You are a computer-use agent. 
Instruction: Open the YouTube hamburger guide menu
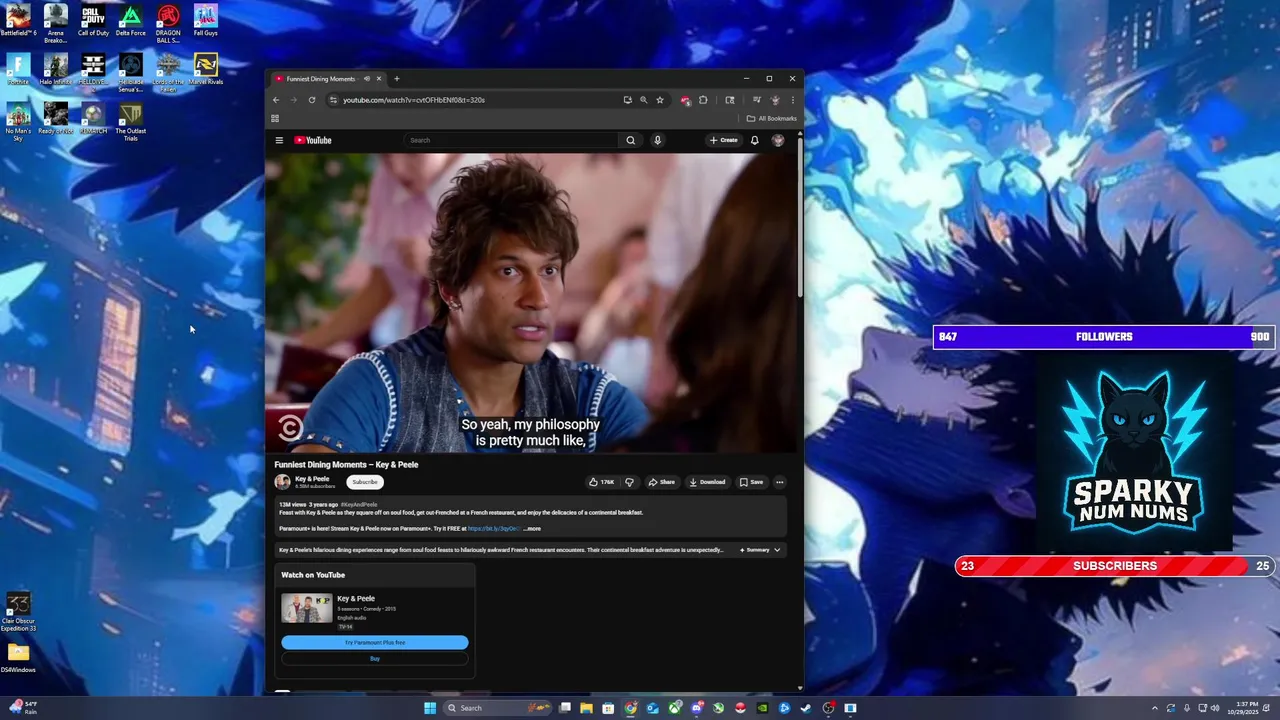pyautogui.click(x=279, y=140)
